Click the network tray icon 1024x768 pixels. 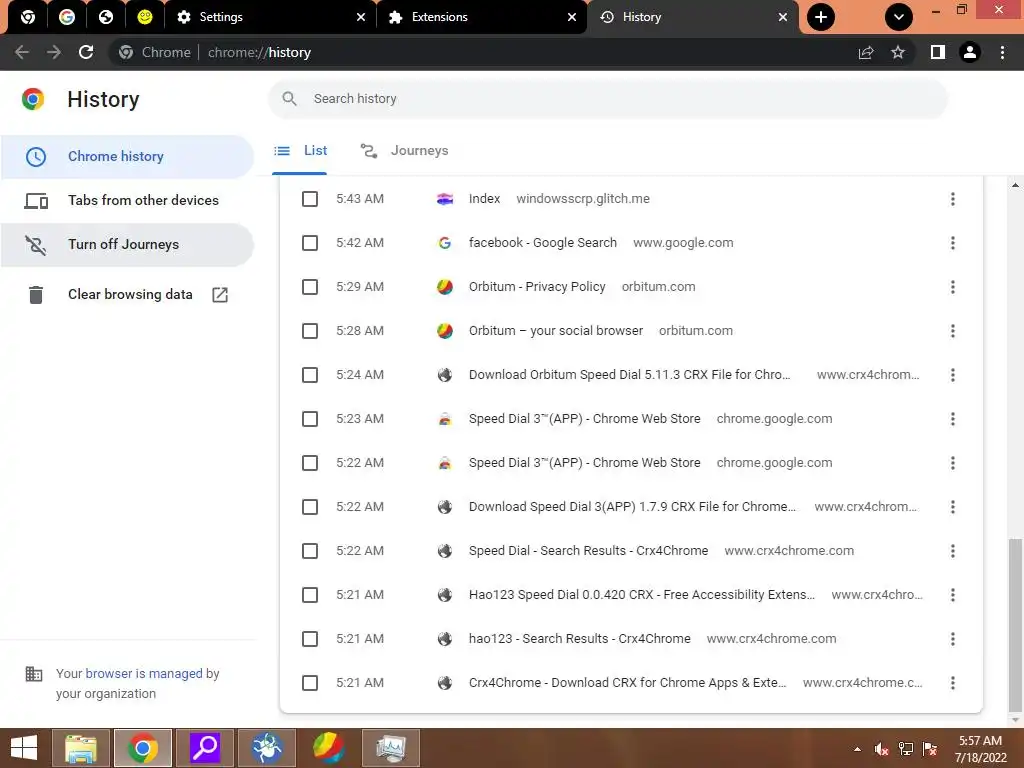tap(906, 749)
